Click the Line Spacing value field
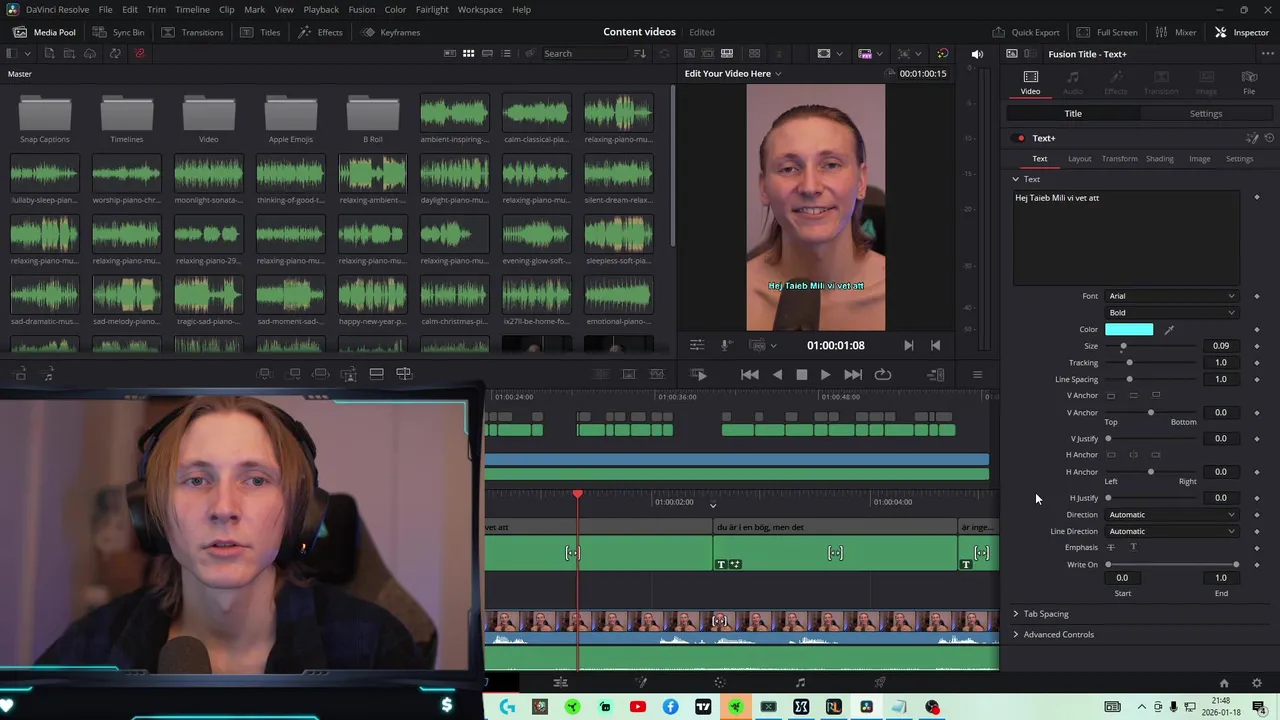Viewport: 1280px width, 720px height. point(1221,379)
